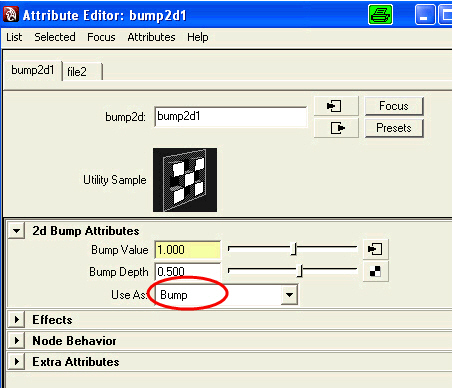Expand the Effects section
The width and height of the screenshot is (453, 388).
(x=16, y=320)
